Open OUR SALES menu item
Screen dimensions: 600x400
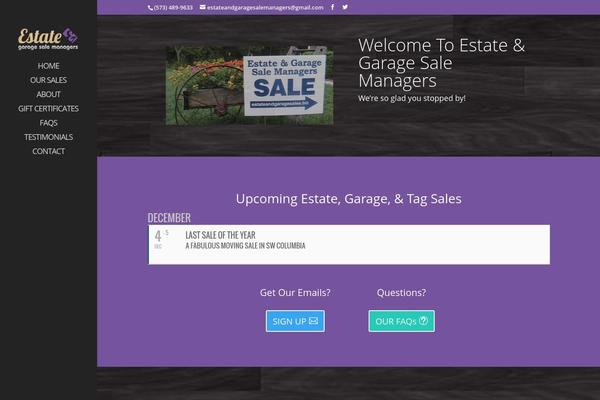click(48, 80)
